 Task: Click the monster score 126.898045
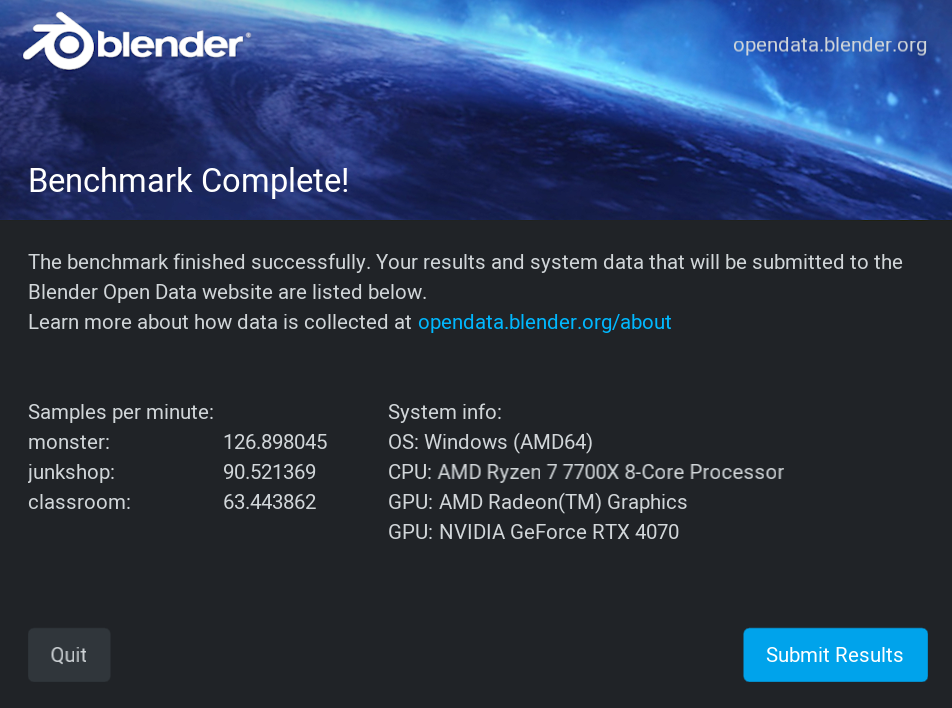(x=275, y=442)
